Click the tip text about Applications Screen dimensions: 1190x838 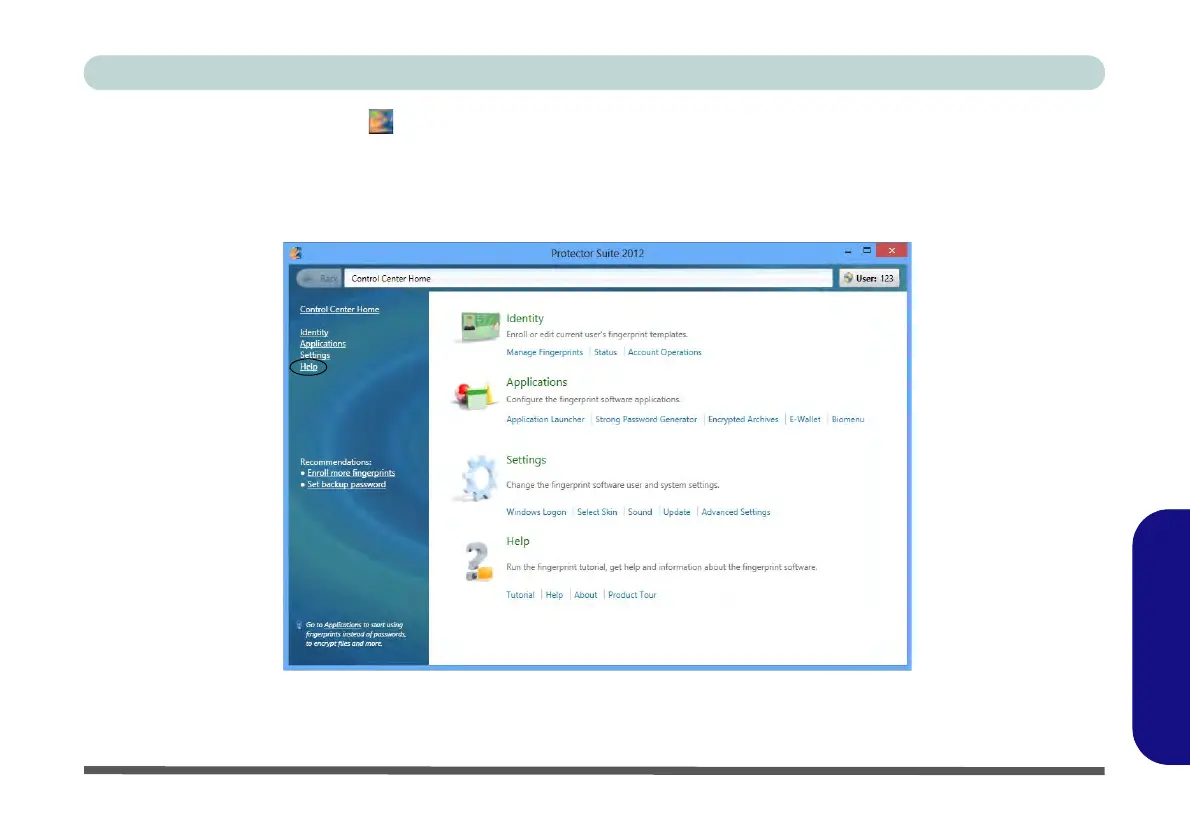coord(355,635)
